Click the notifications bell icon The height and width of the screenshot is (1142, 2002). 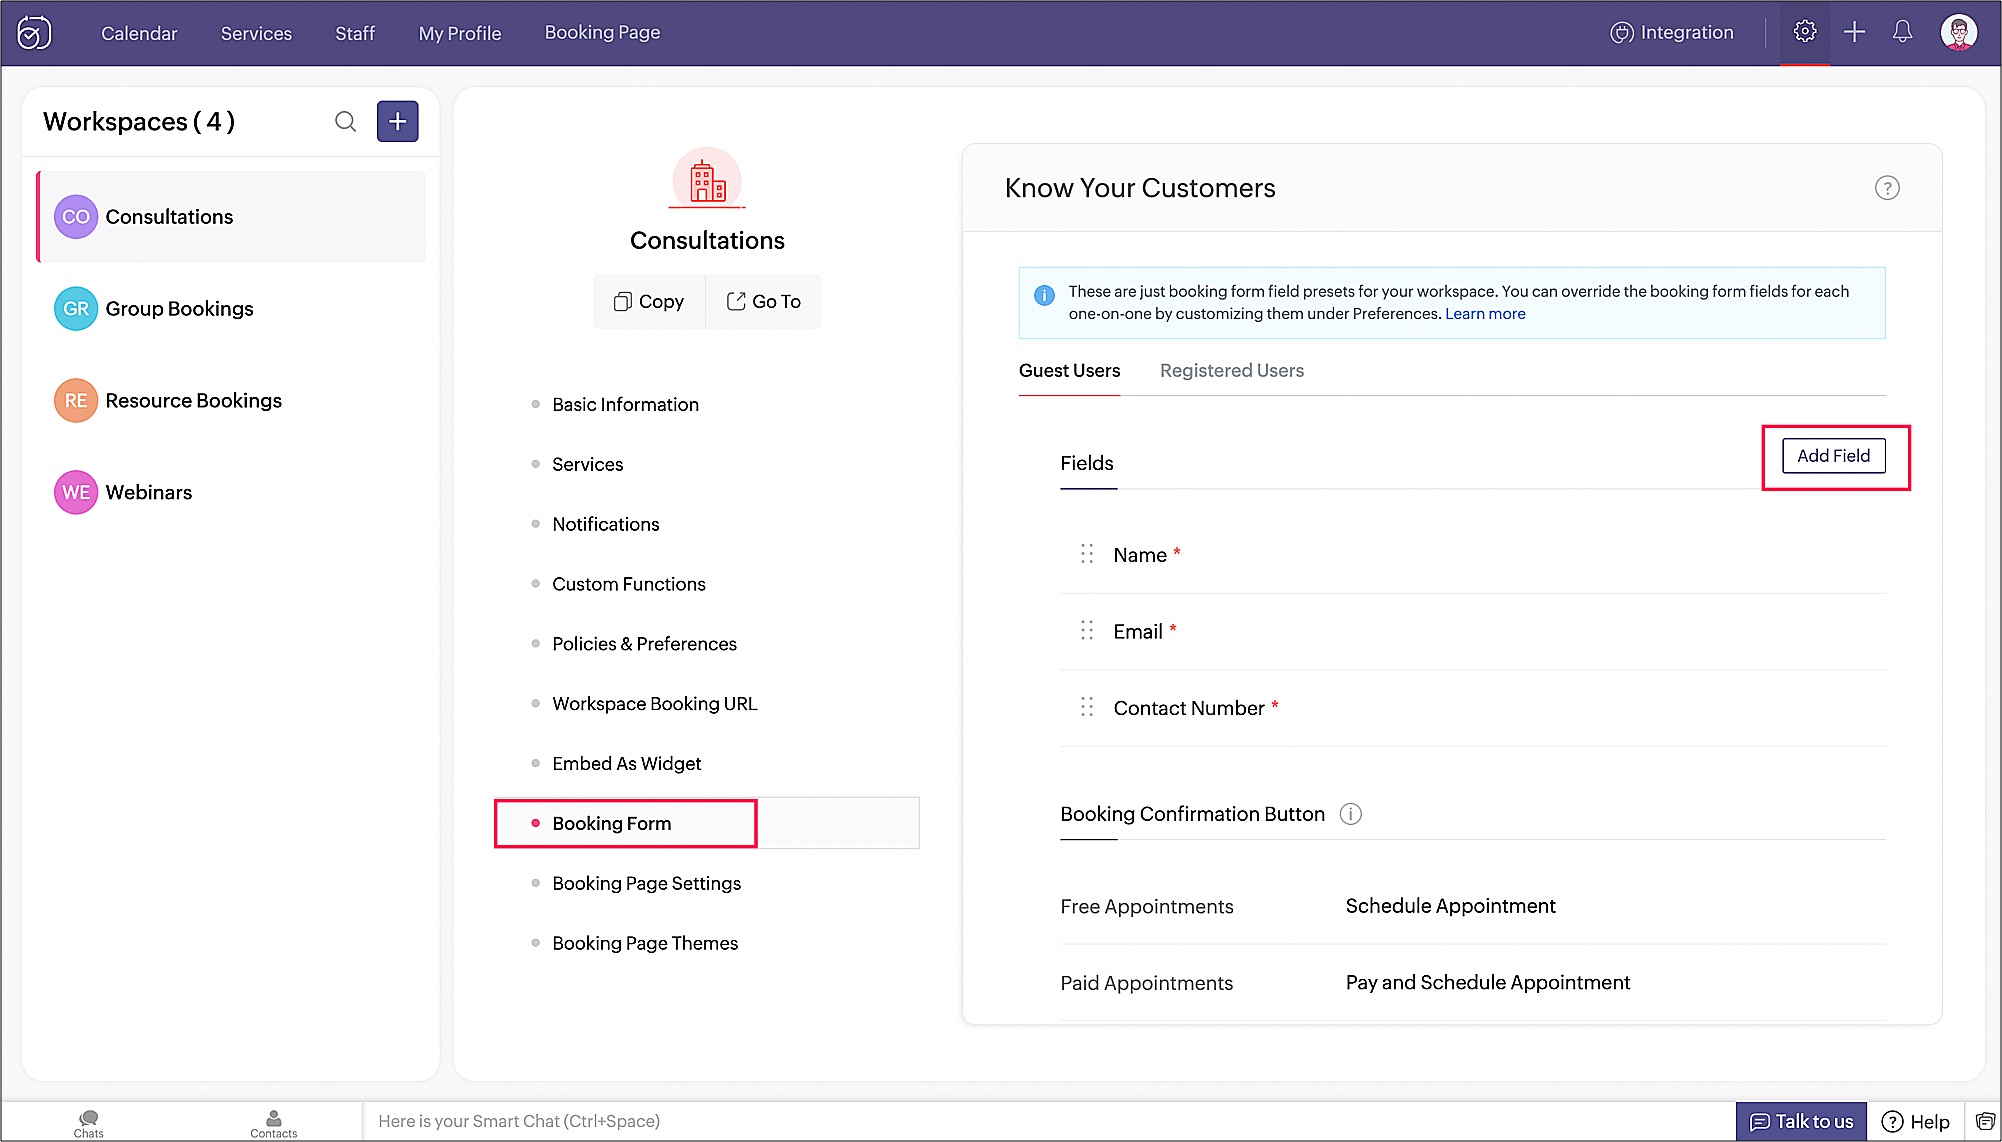click(1902, 32)
